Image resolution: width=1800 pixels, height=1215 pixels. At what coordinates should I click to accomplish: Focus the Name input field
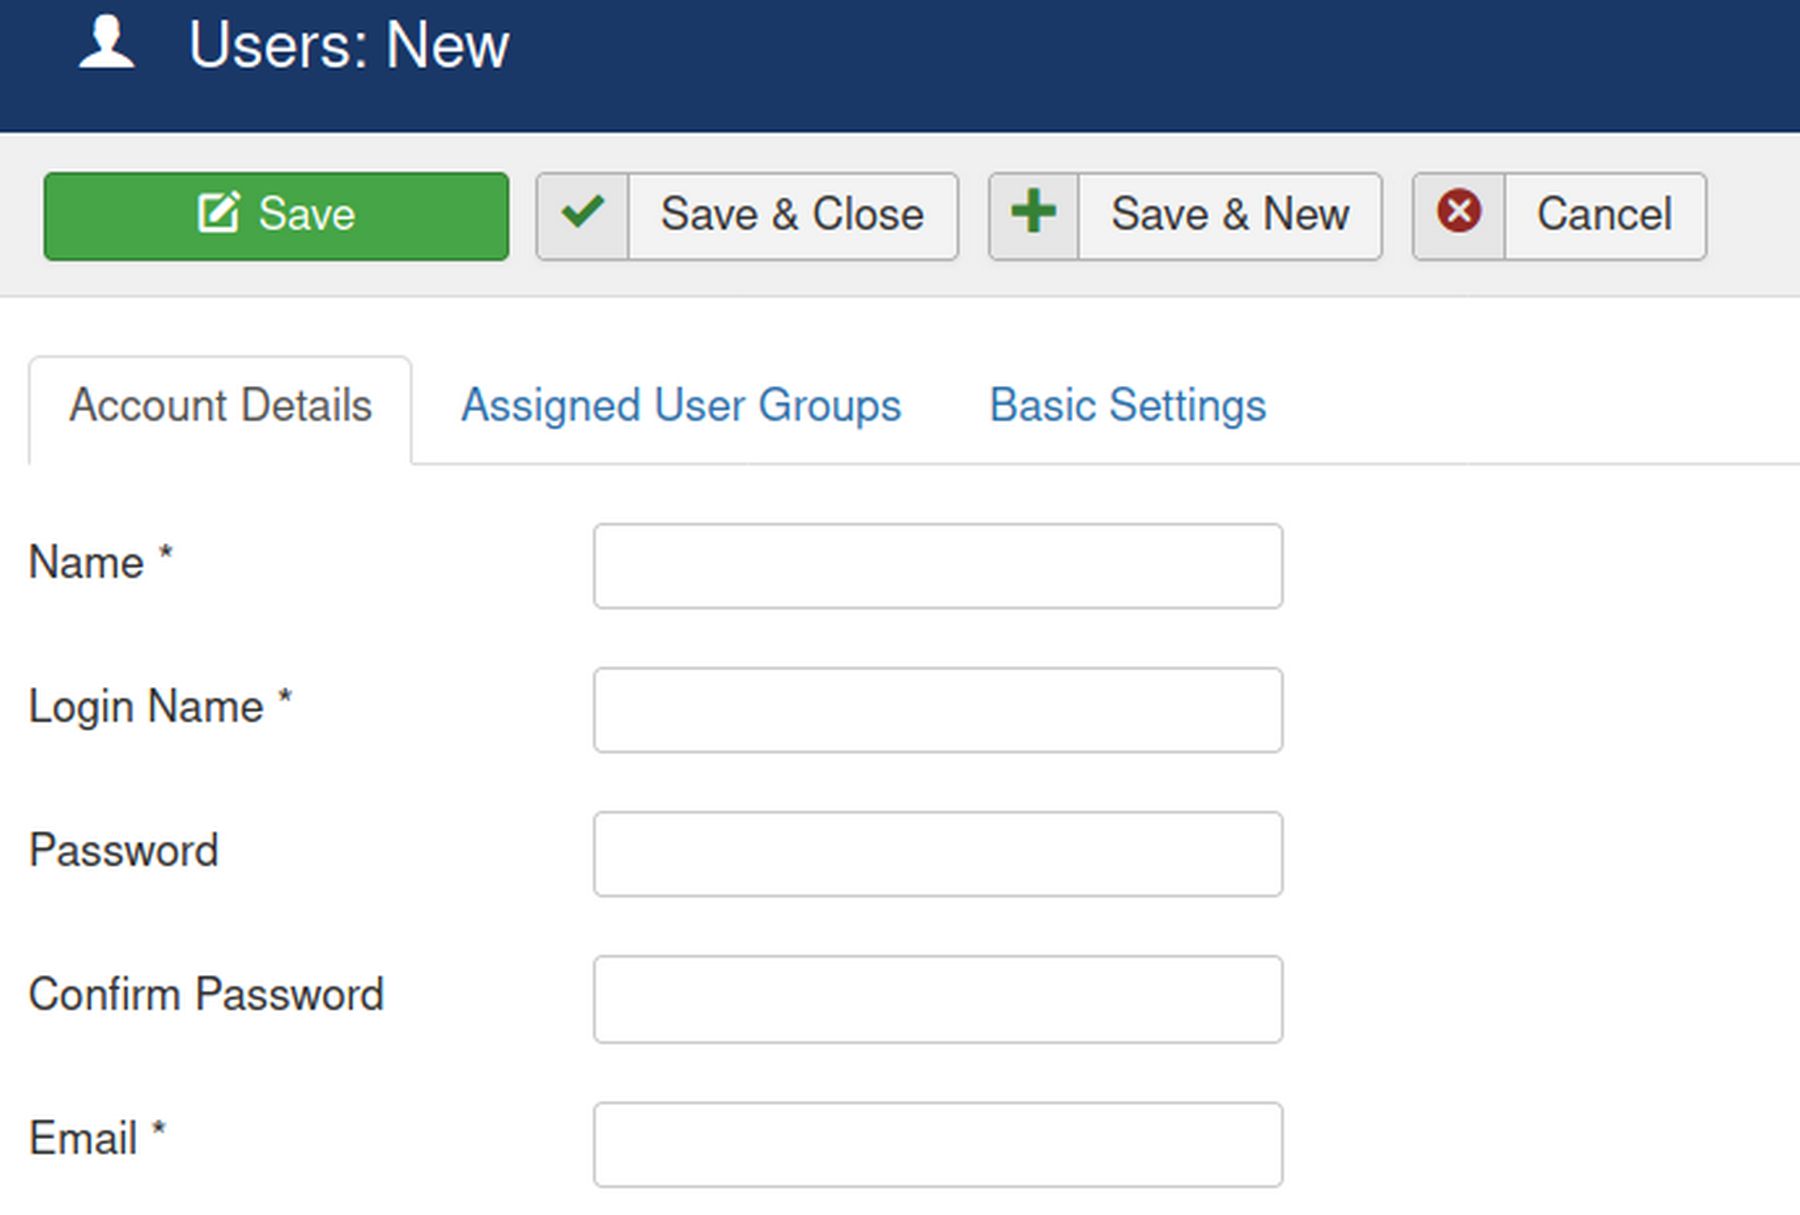pos(937,566)
